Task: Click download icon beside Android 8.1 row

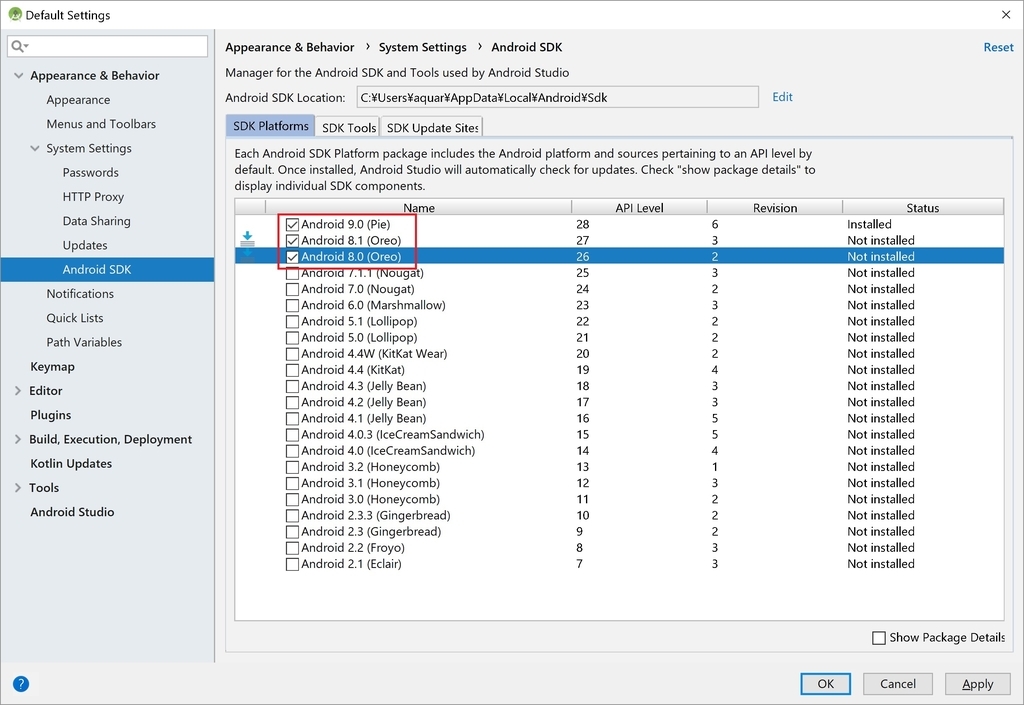Action: pyautogui.click(x=248, y=240)
